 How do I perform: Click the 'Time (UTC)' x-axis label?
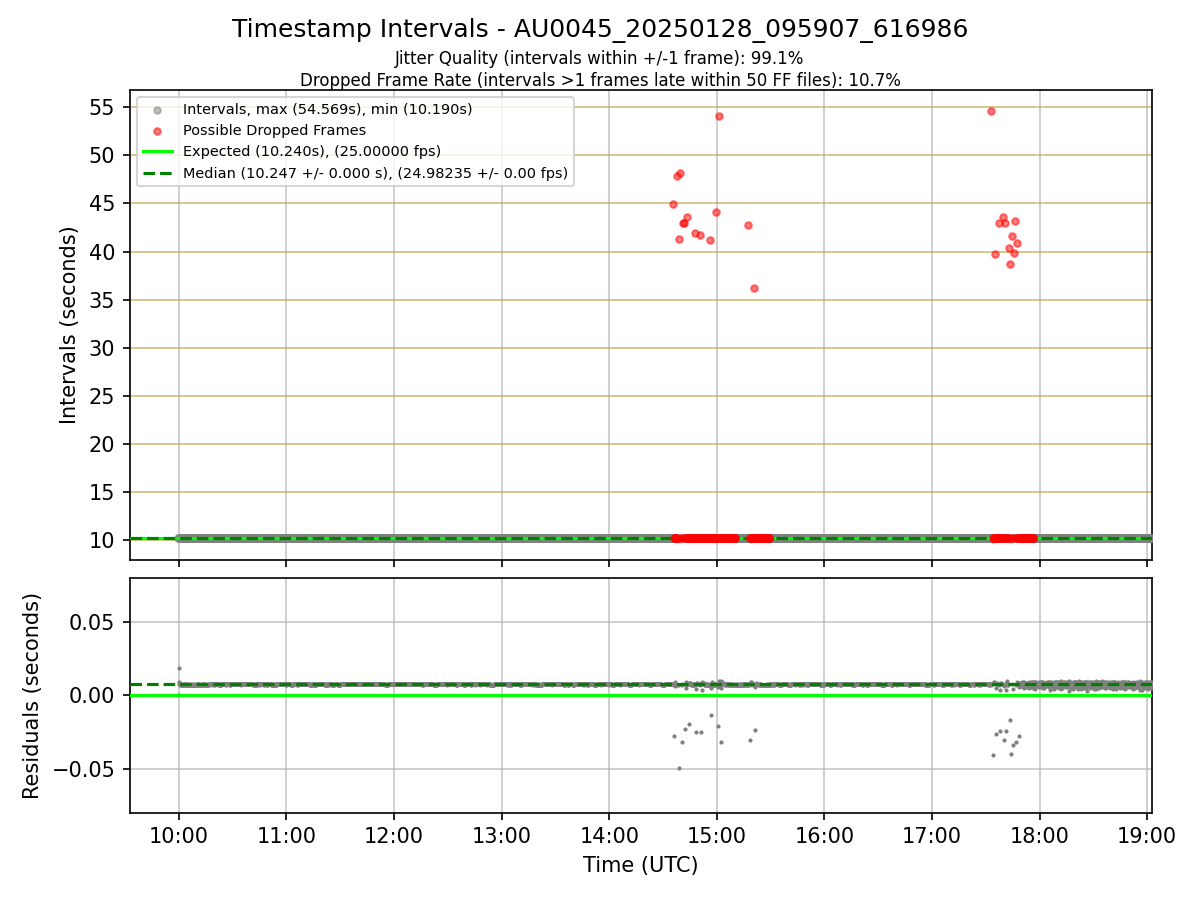pyautogui.click(x=641, y=865)
